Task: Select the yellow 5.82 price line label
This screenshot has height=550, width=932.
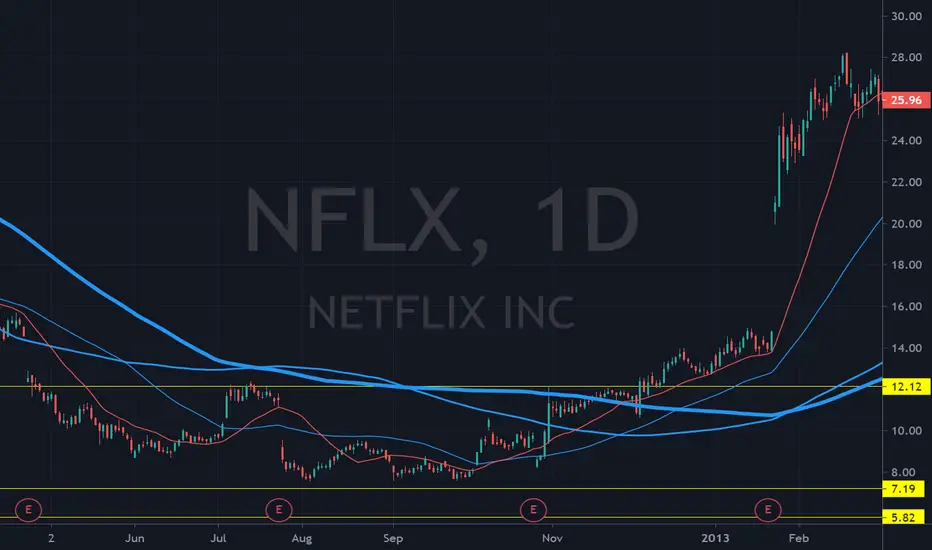Action: [x=903, y=517]
